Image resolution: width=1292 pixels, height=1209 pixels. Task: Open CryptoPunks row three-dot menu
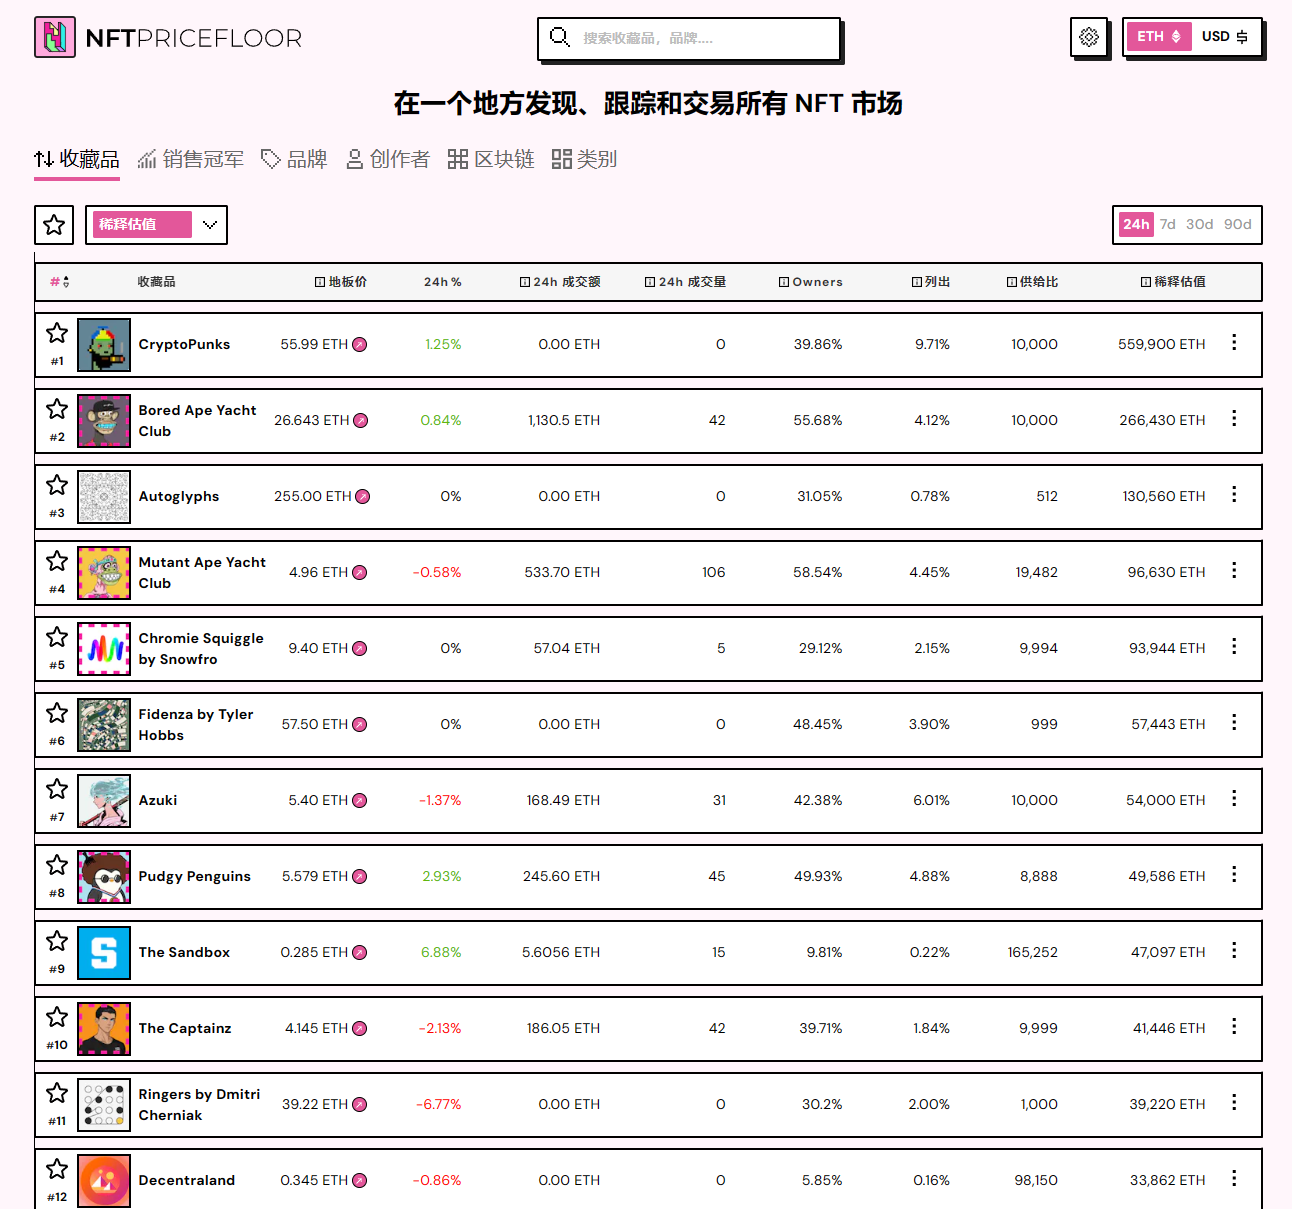[x=1234, y=342]
